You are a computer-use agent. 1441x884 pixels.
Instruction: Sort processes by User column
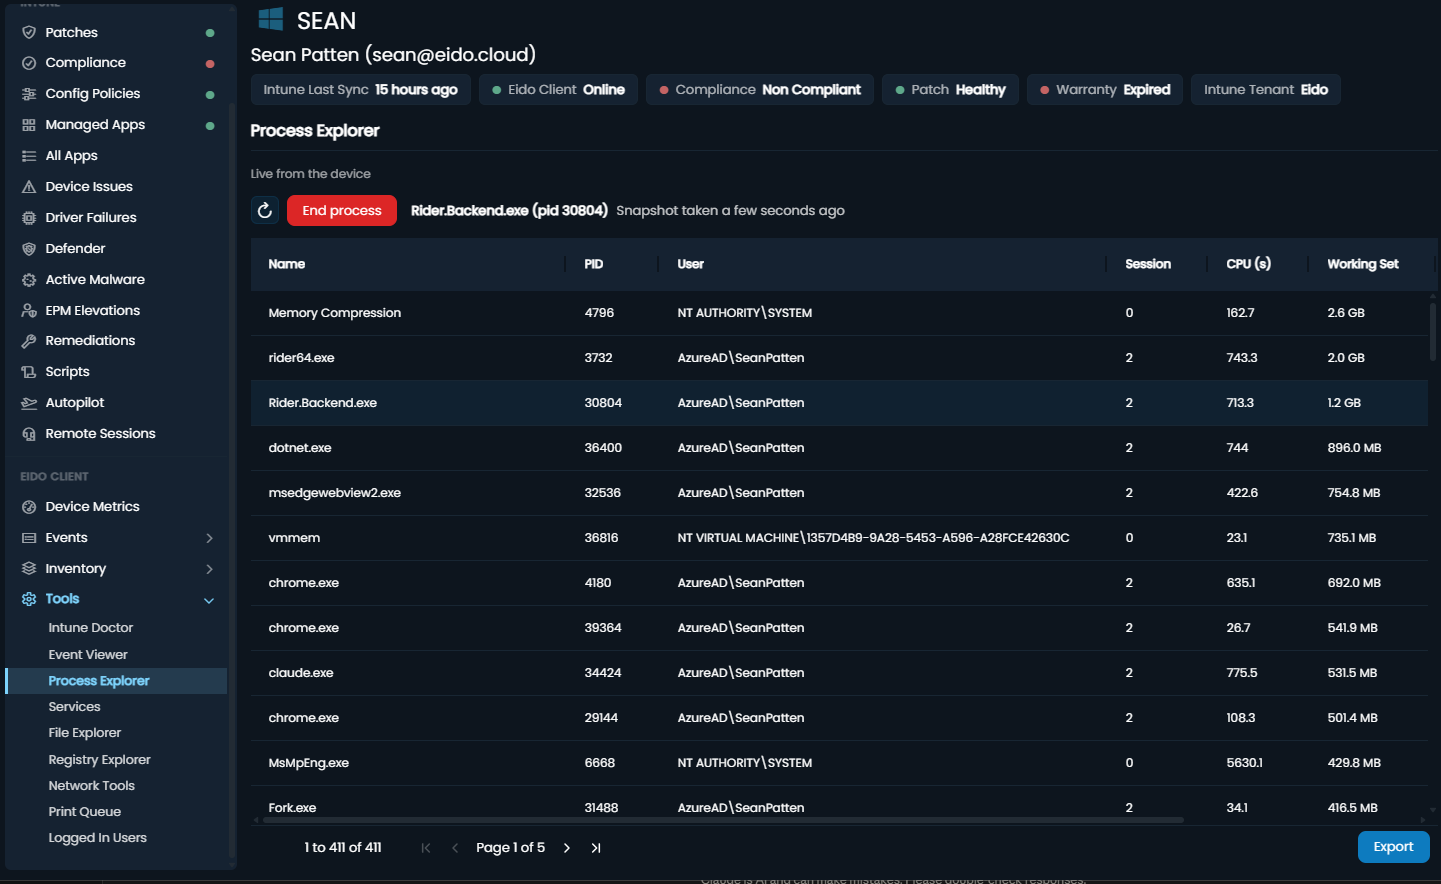pyautogui.click(x=691, y=264)
